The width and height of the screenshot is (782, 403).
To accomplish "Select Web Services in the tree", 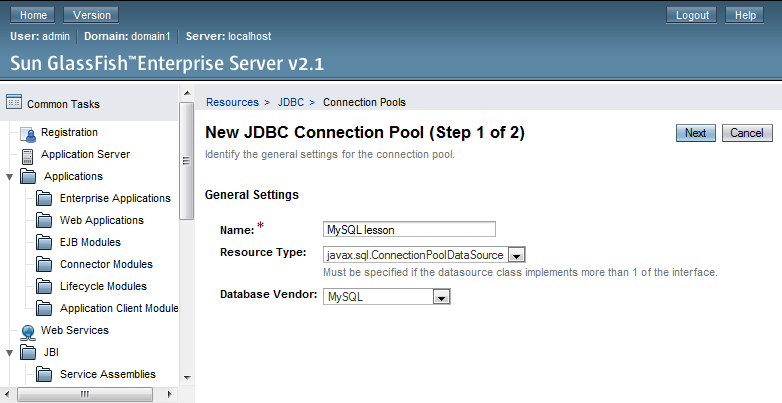I will (75, 330).
